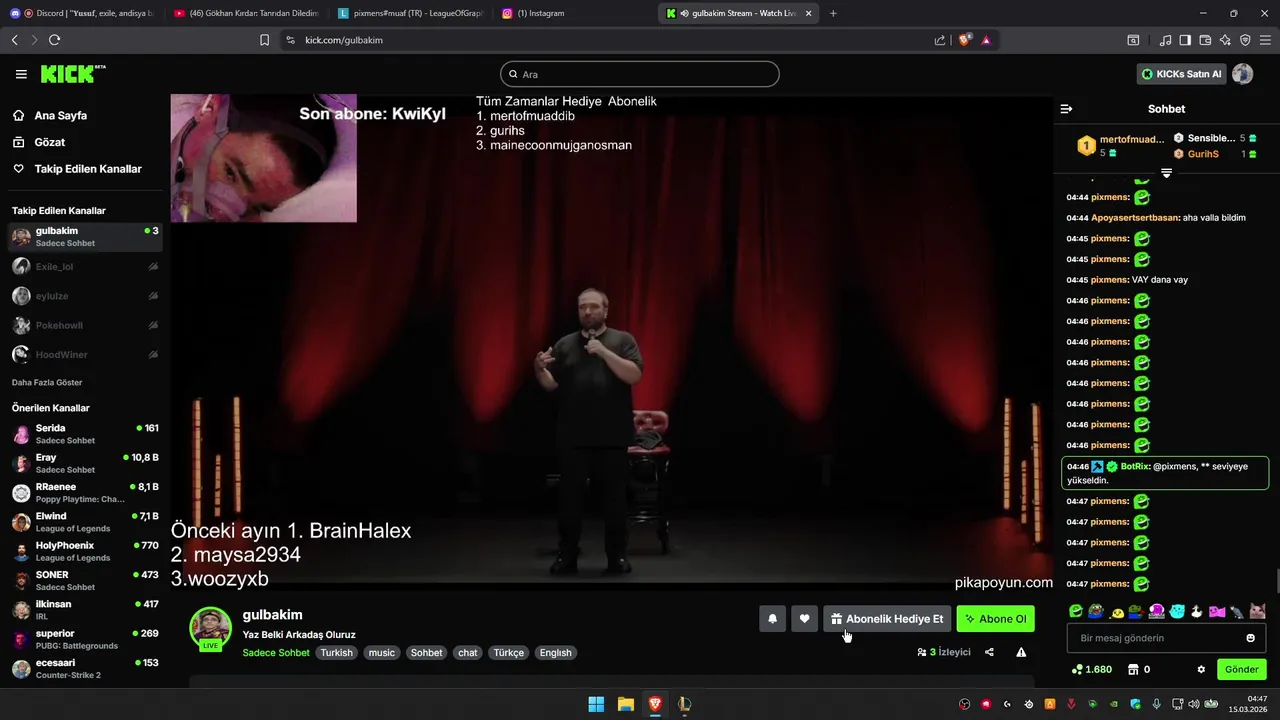Reload the page
Image resolution: width=1280 pixels, height=720 pixels.
(54, 40)
